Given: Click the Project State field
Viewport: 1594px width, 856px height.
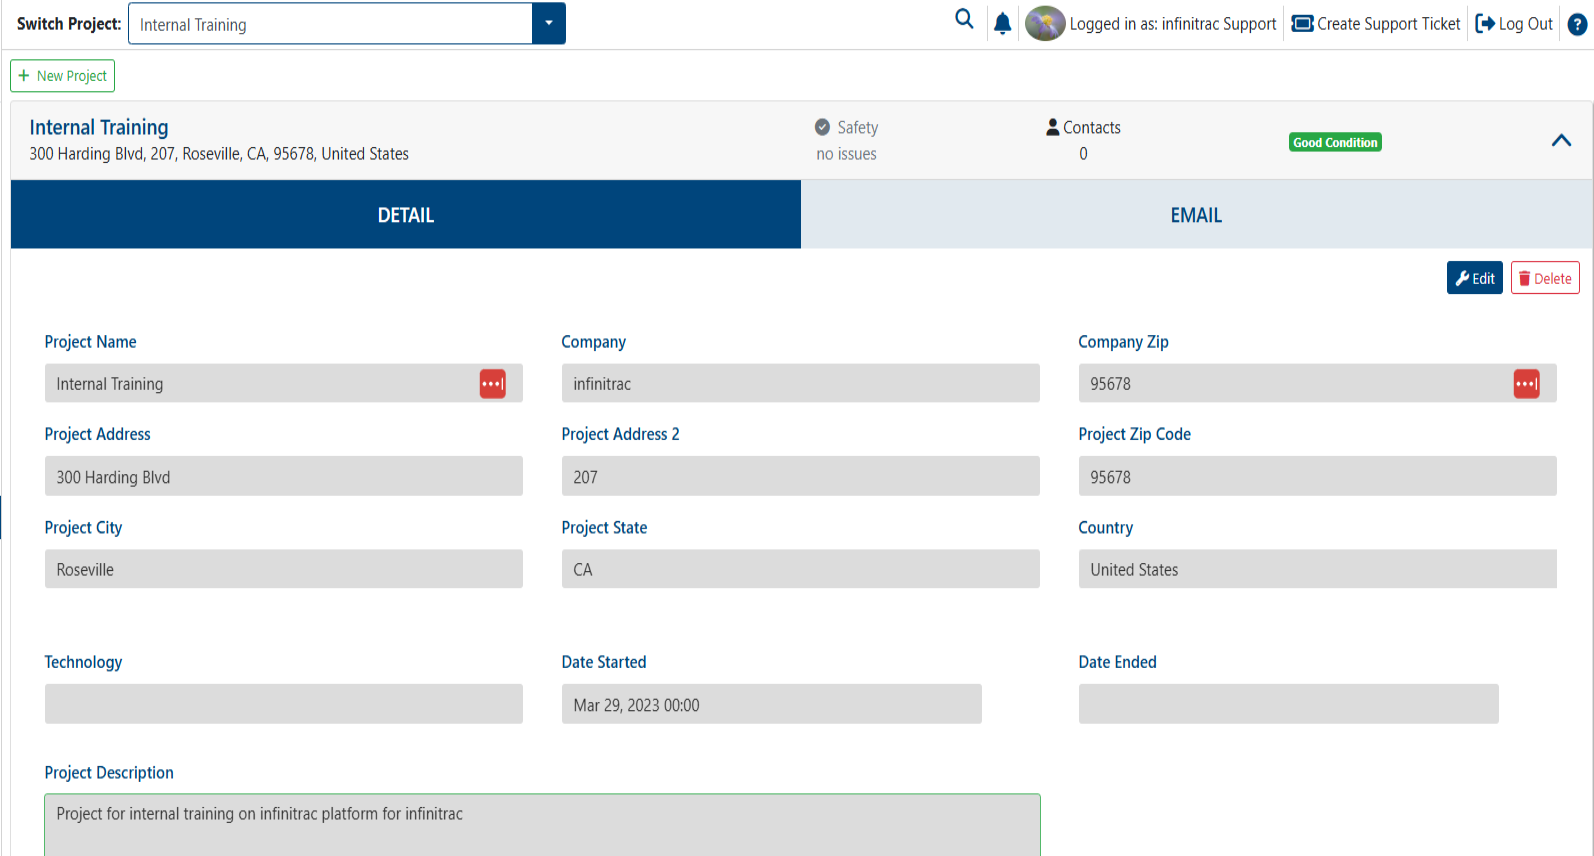Looking at the screenshot, I should click(x=800, y=569).
